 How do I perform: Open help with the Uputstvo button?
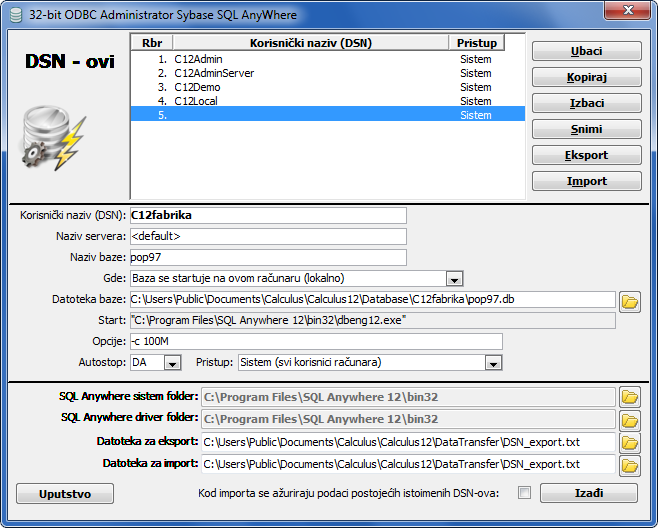65,494
